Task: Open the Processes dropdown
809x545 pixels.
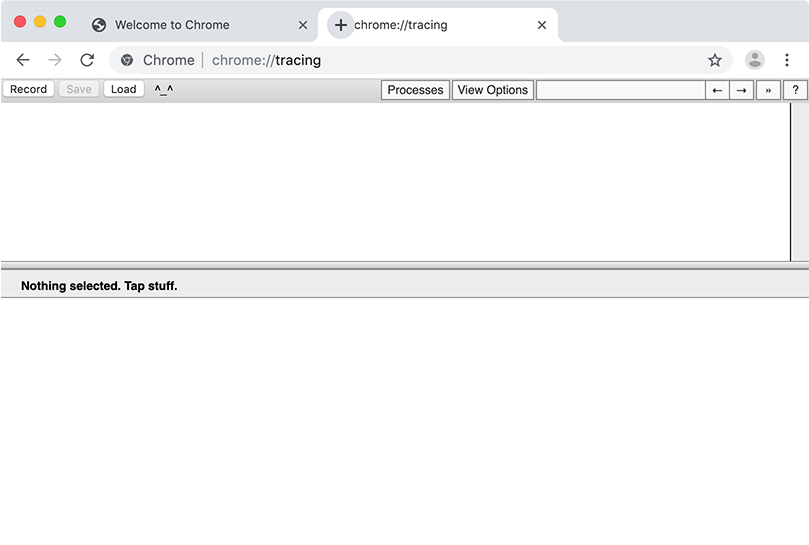Action: click(415, 90)
